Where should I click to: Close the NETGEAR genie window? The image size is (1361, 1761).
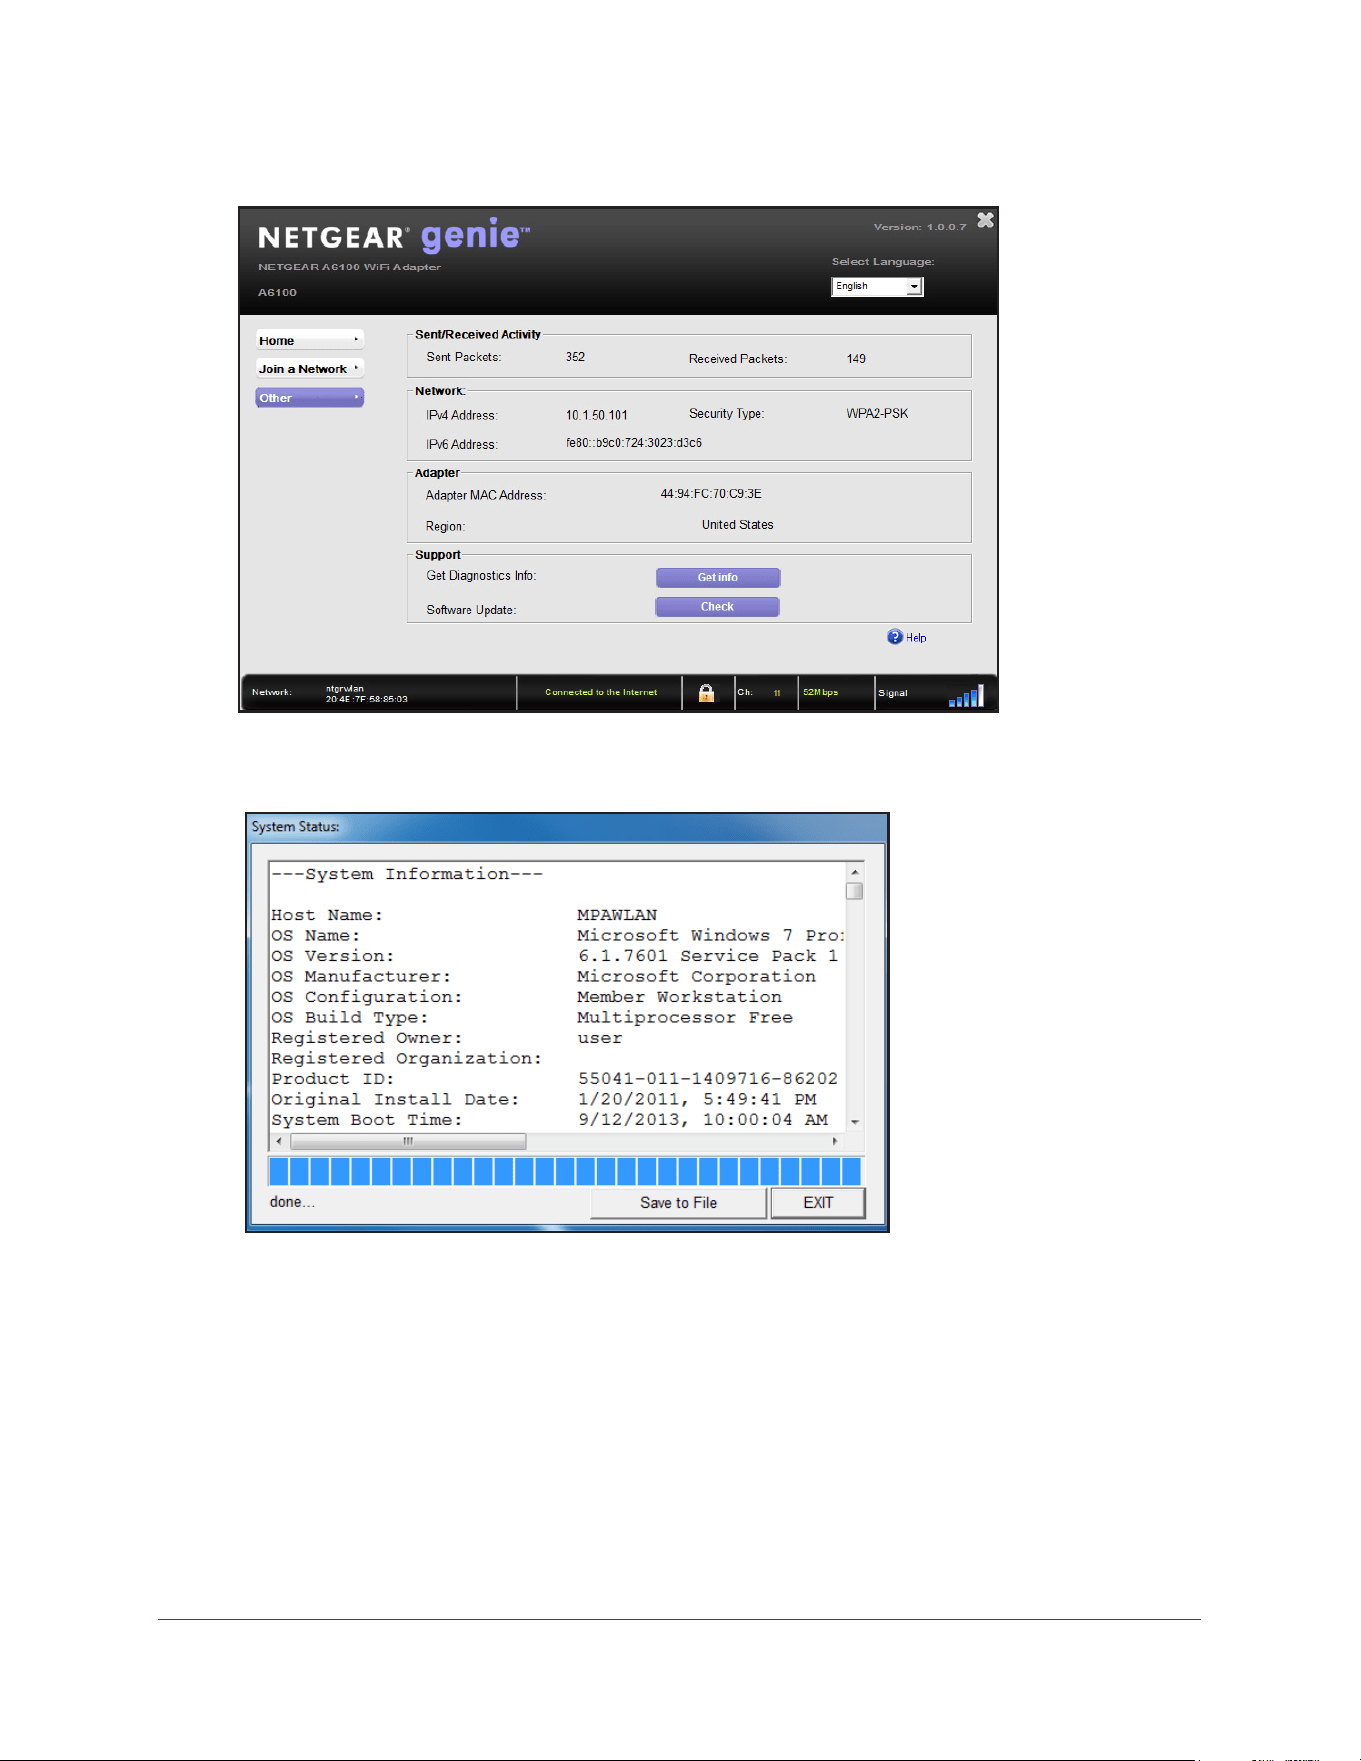coord(985,220)
